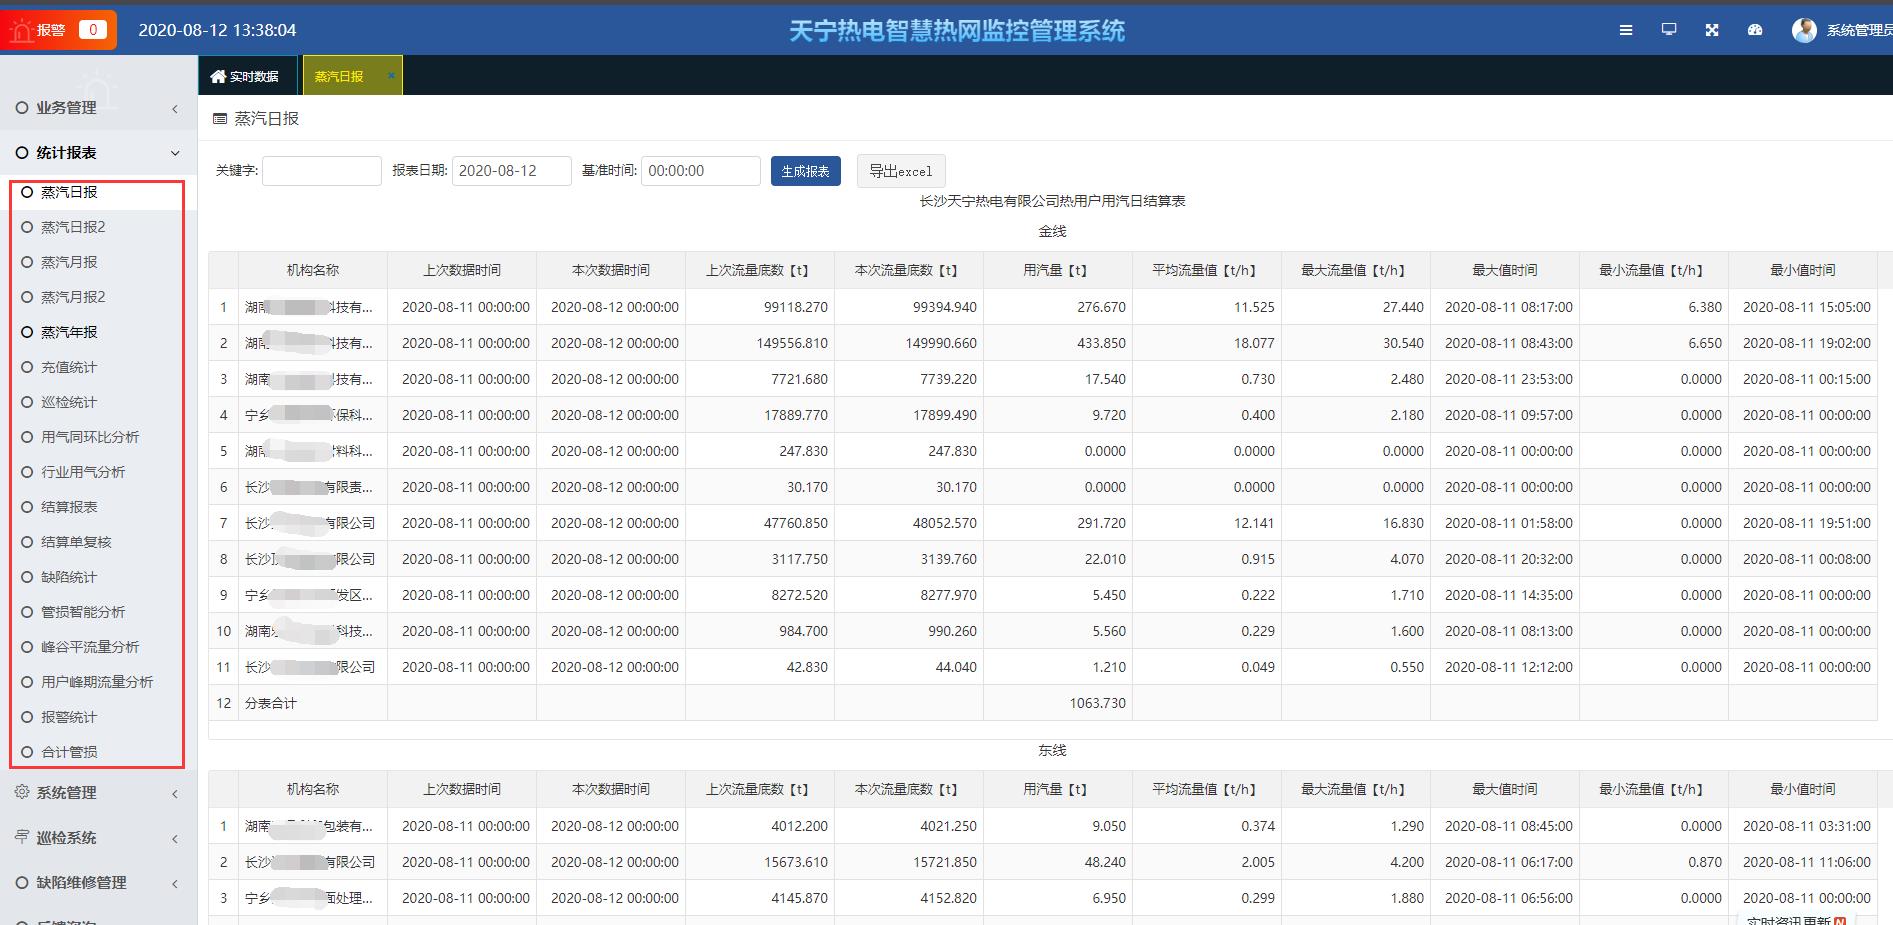The height and width of the screenshot is (925, 1893).
Task: Collapse the 统计报表 menu chevron
Action: [x=175, y=153]
